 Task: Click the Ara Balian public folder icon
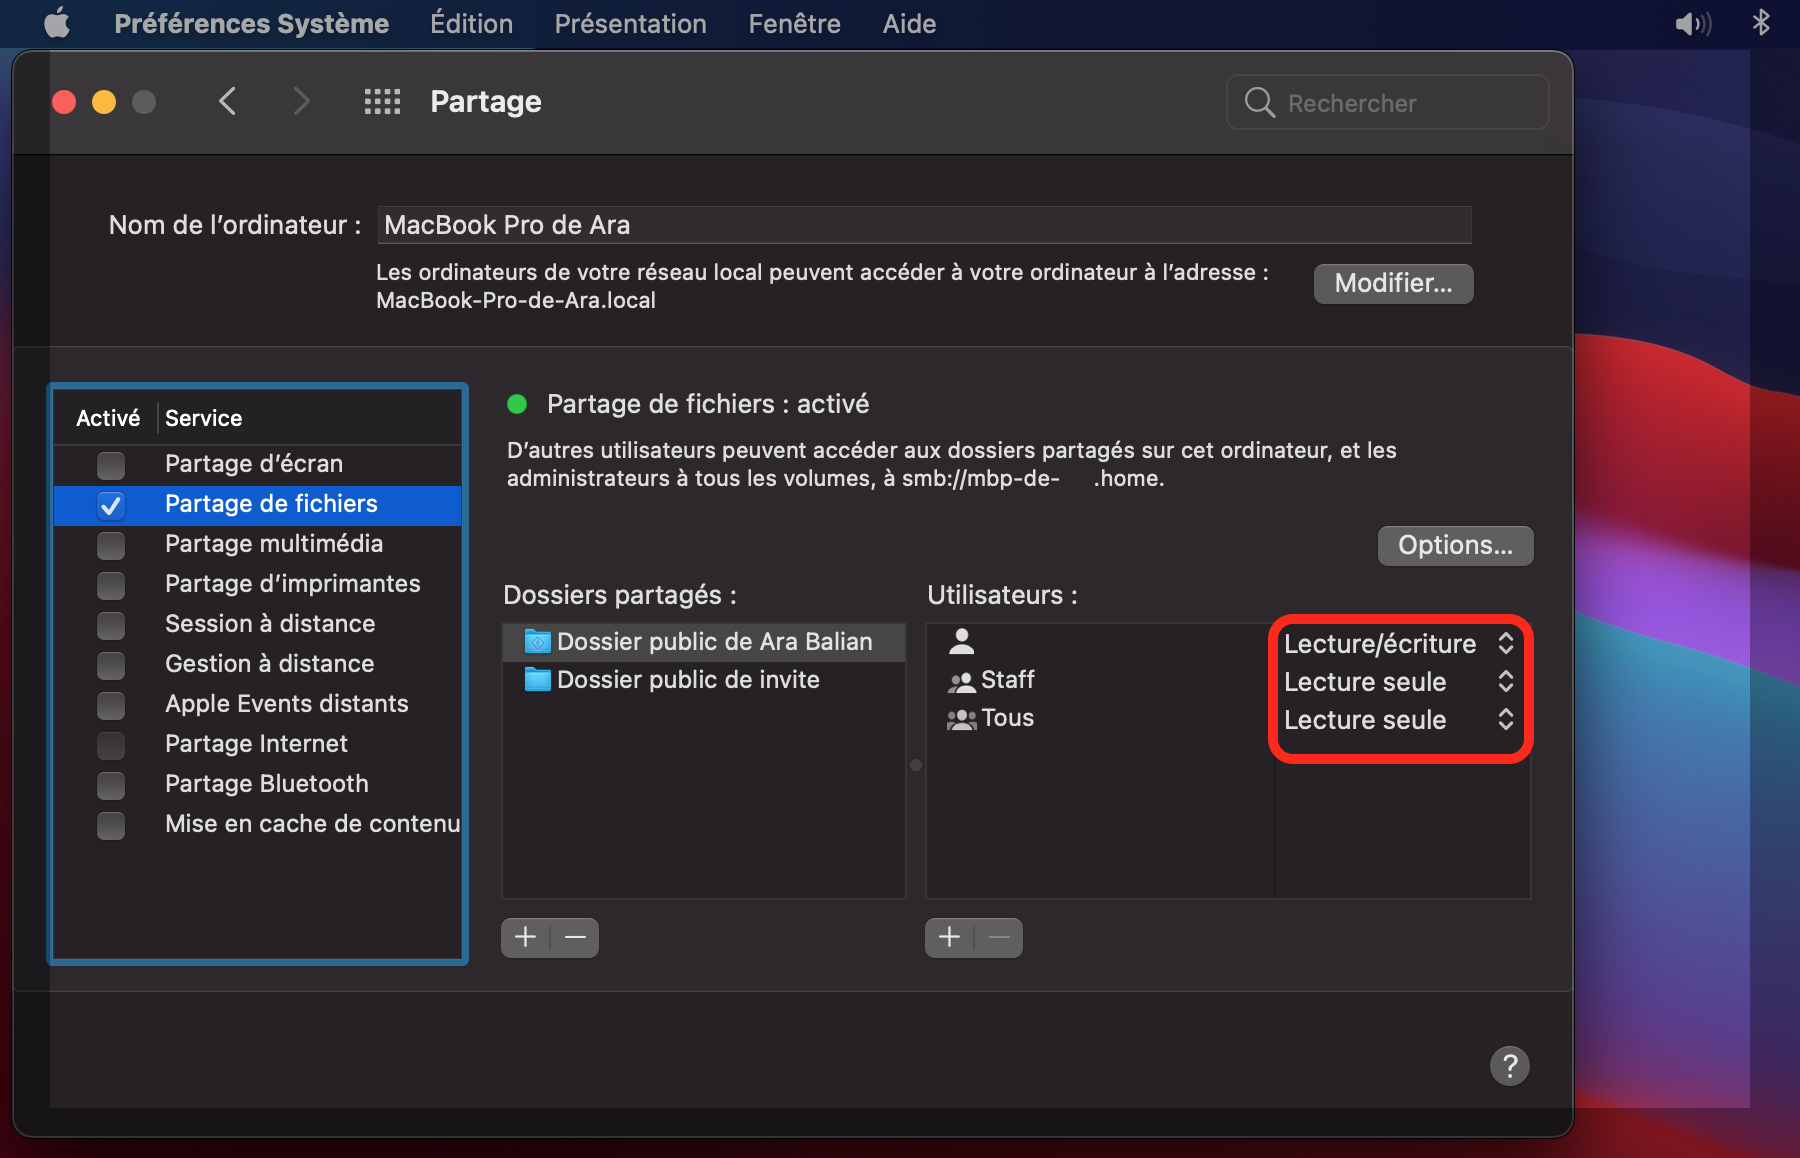pyautogui.click(x=538, y=641)
